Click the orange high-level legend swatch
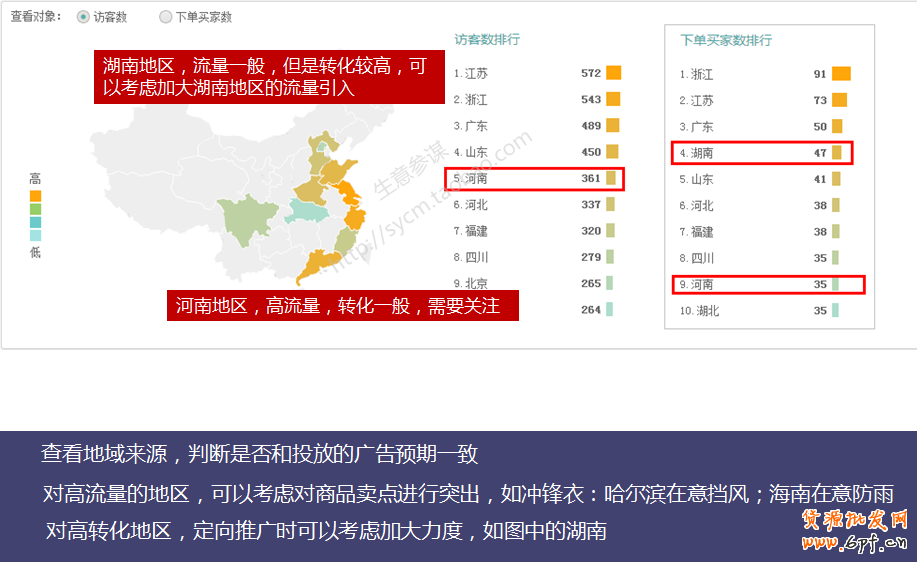Image resolution: width=917 pixels, height=564 pixels. (x=35, y=196)
